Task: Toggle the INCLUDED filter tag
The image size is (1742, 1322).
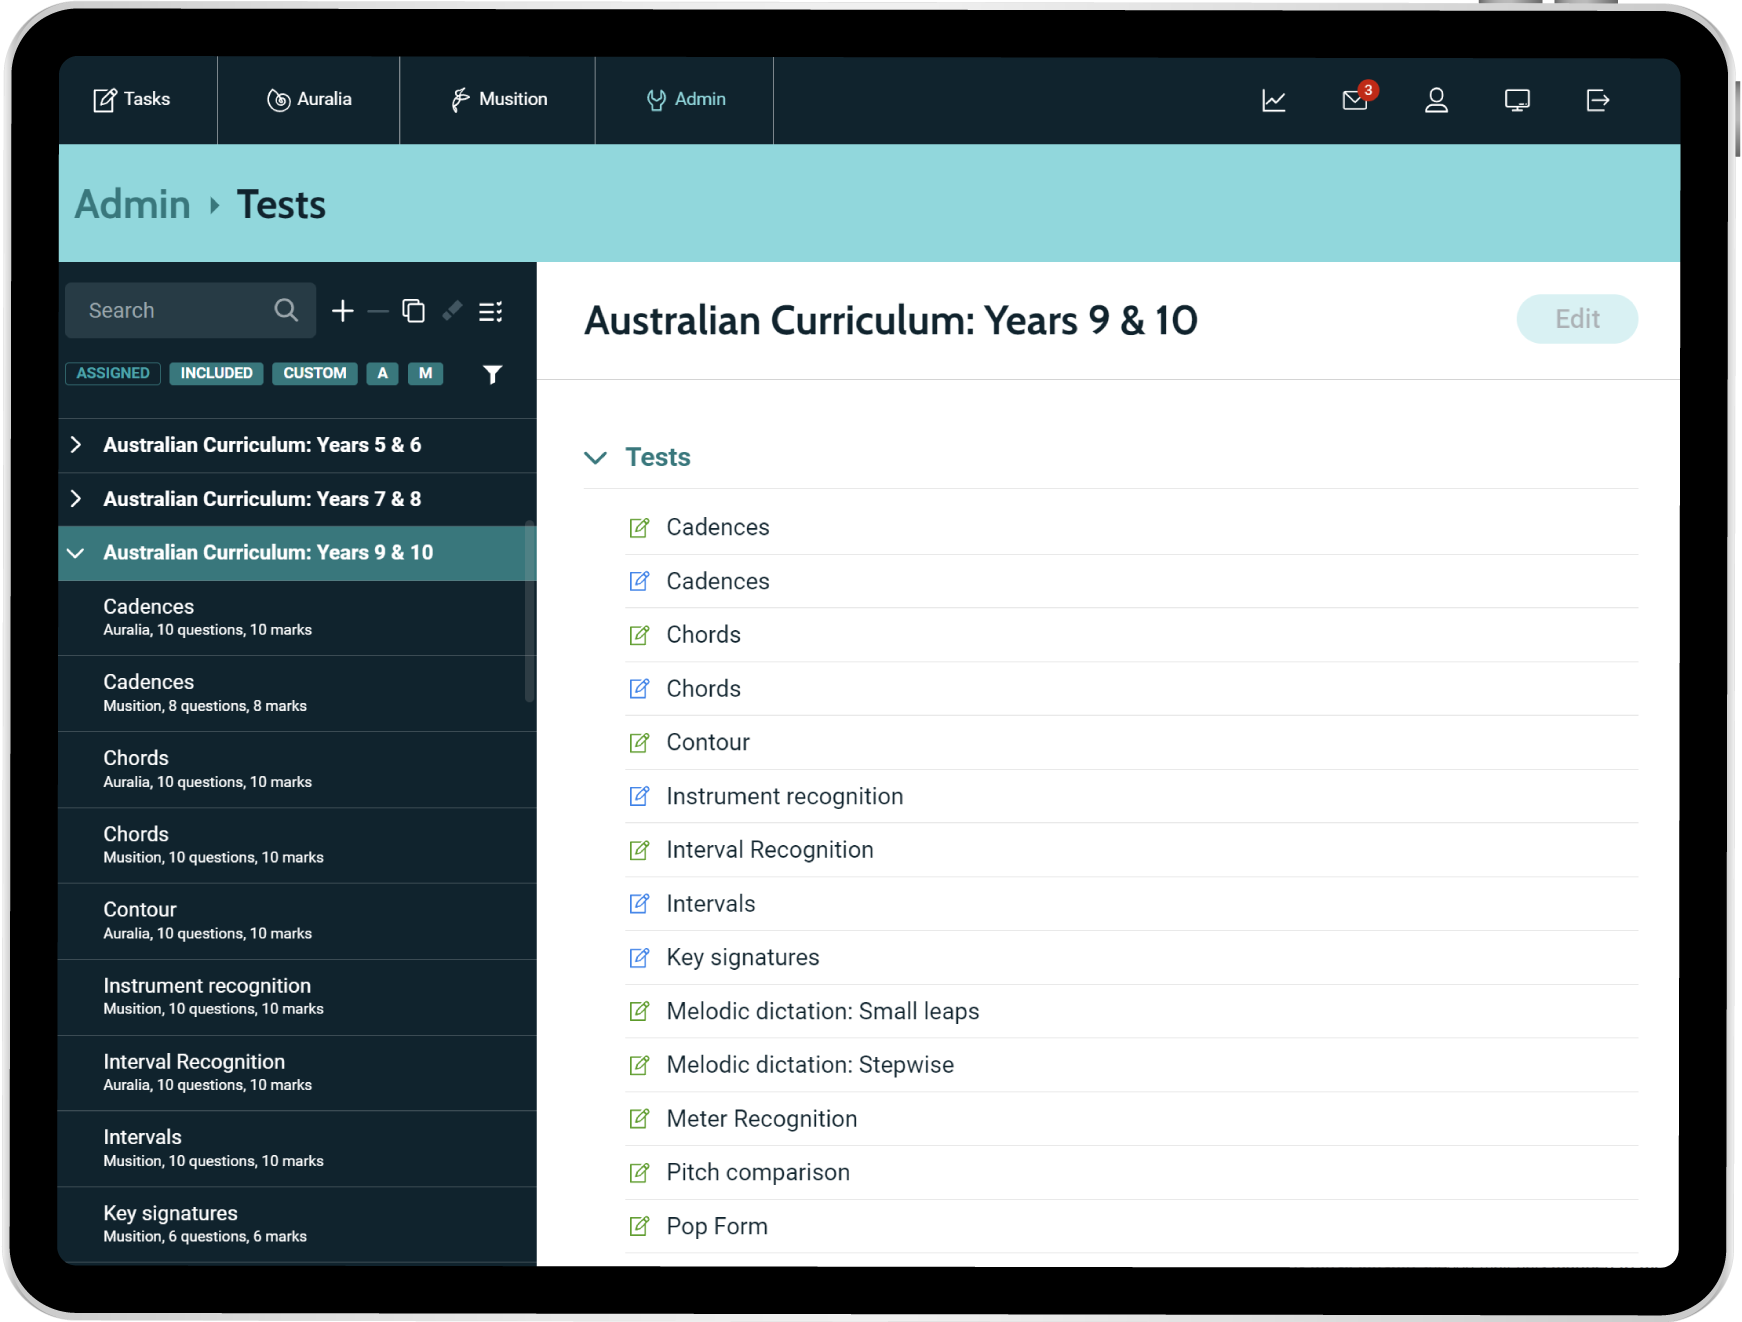Action: [x=216, y=373]
